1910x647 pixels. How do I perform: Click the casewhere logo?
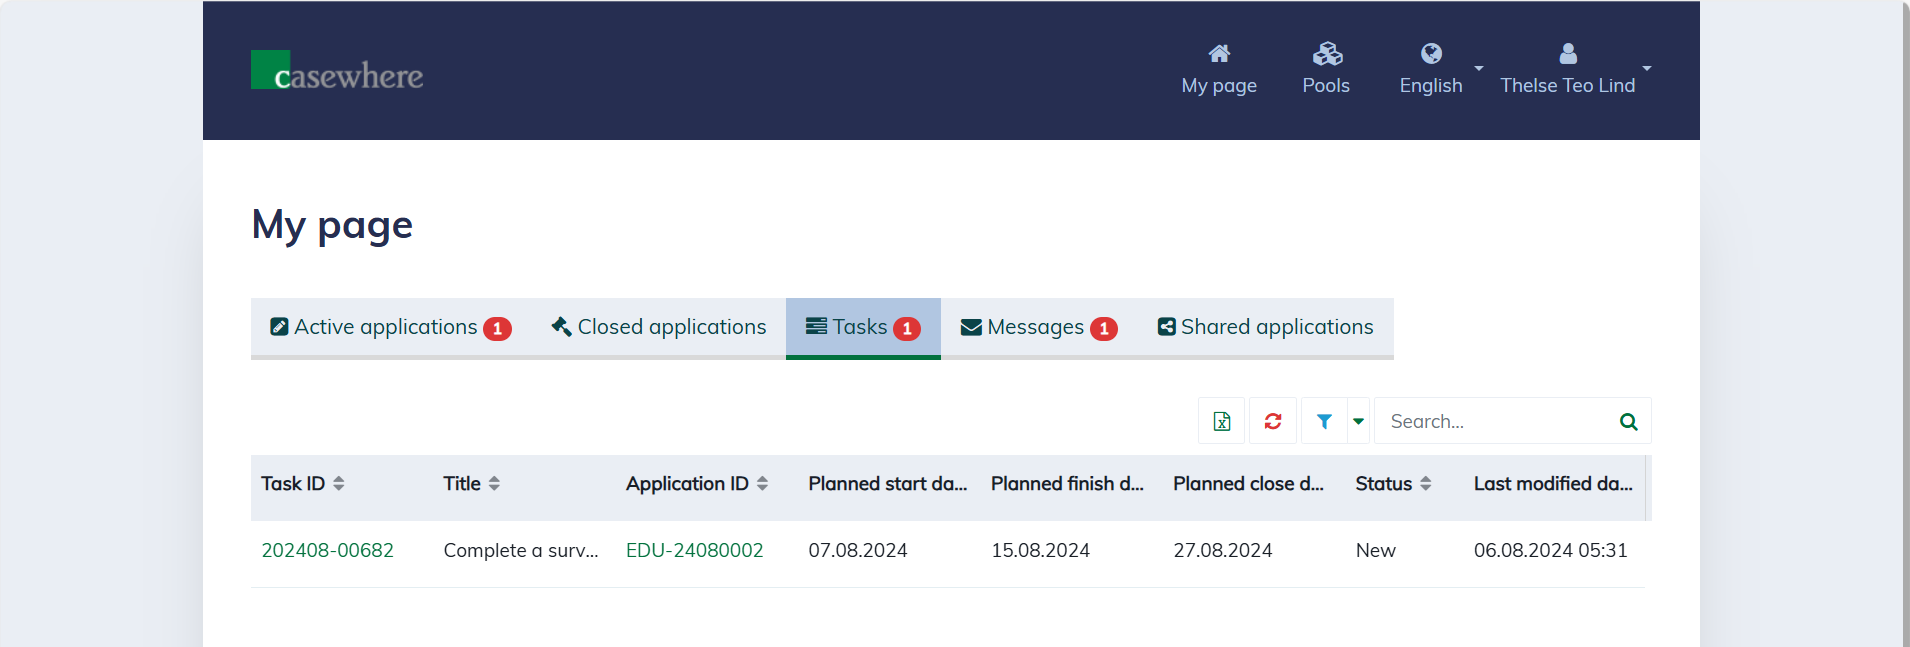[x=337, y=71]
